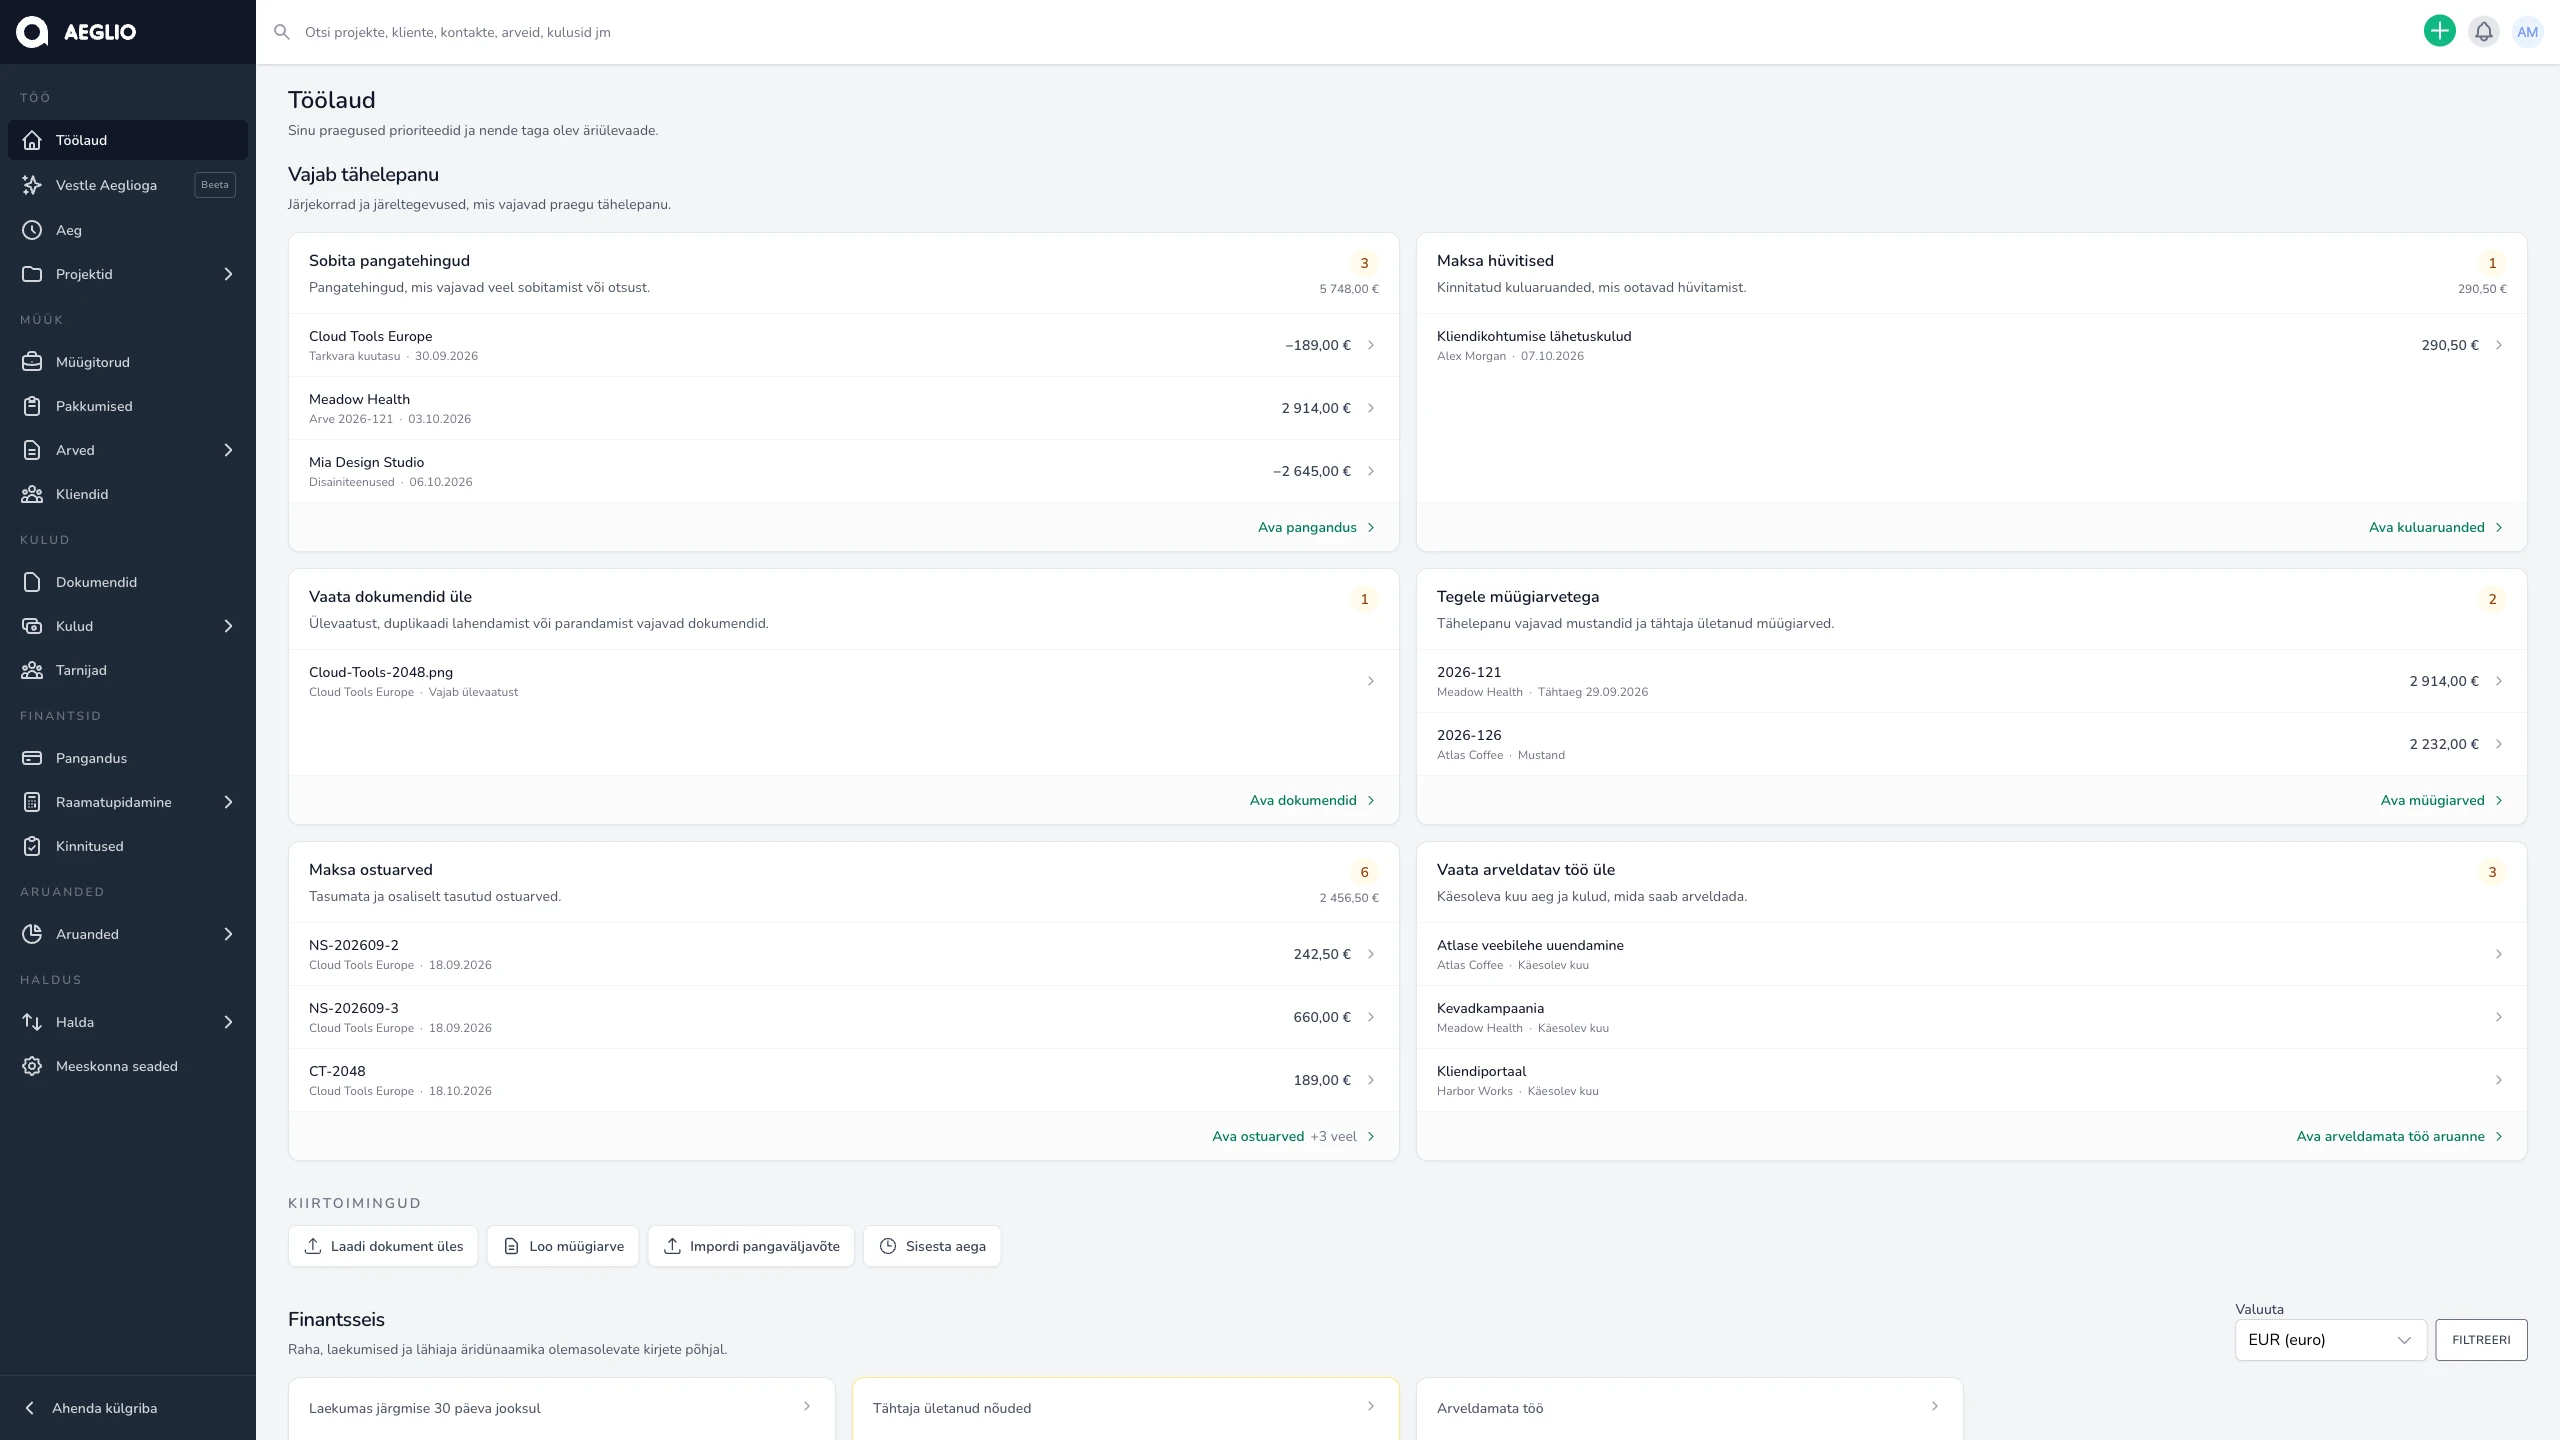Expand the Halda submenu chevron
The image size is (2560, 1440).
point(228,1022)
